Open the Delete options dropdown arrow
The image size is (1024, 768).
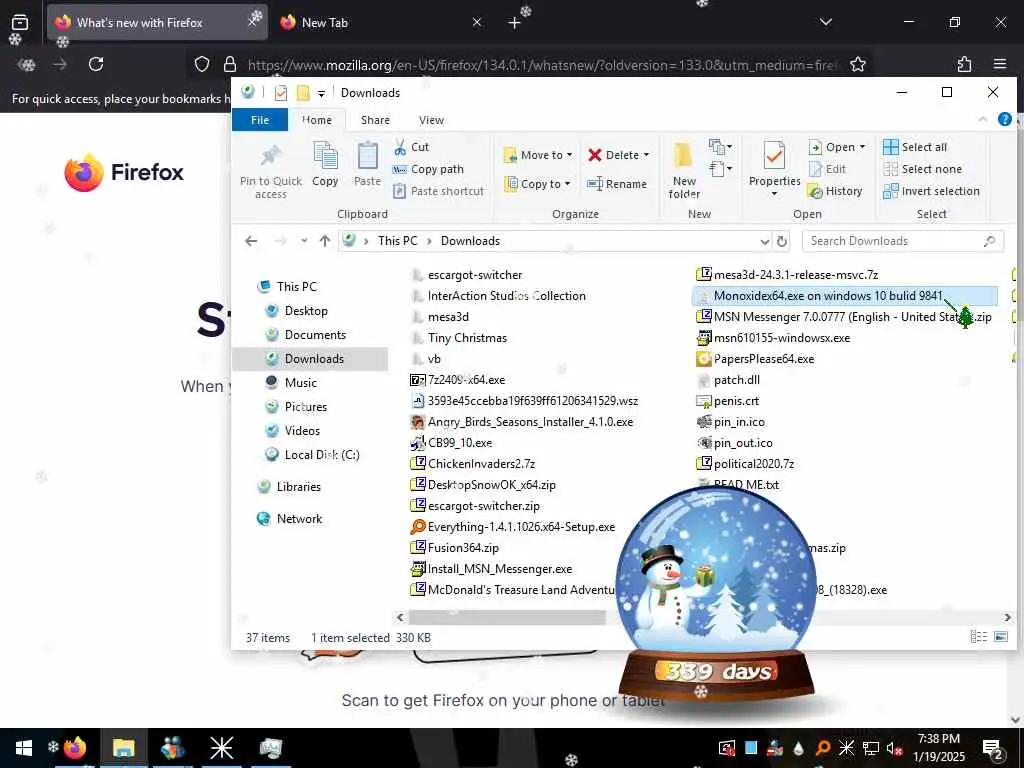click(x=647, y=155)
